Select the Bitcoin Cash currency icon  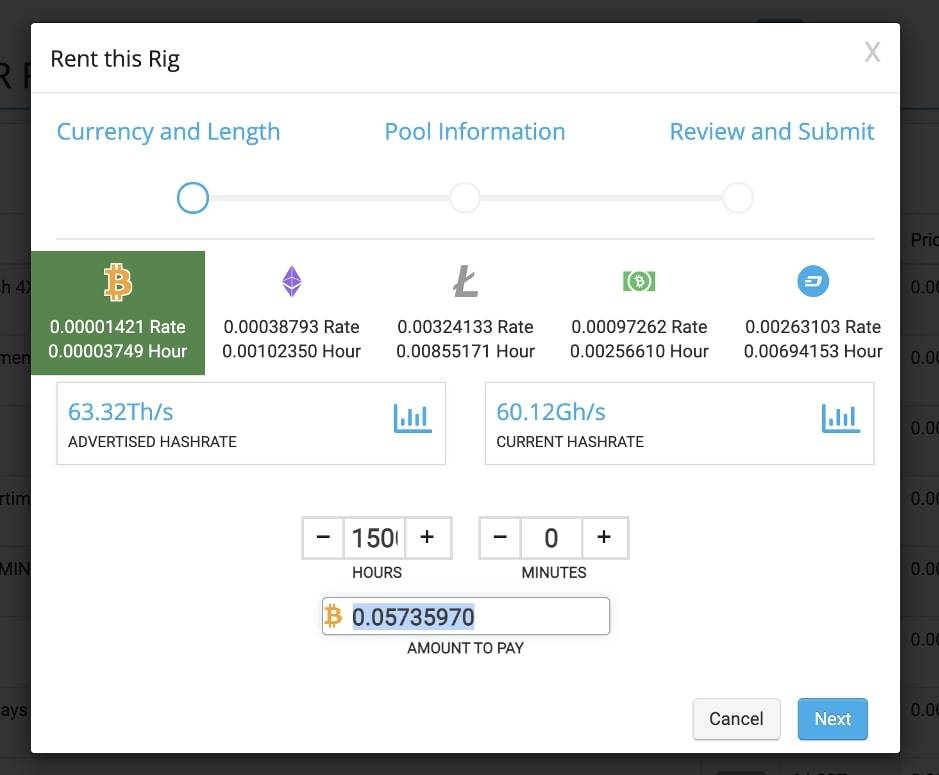(639, 282)
